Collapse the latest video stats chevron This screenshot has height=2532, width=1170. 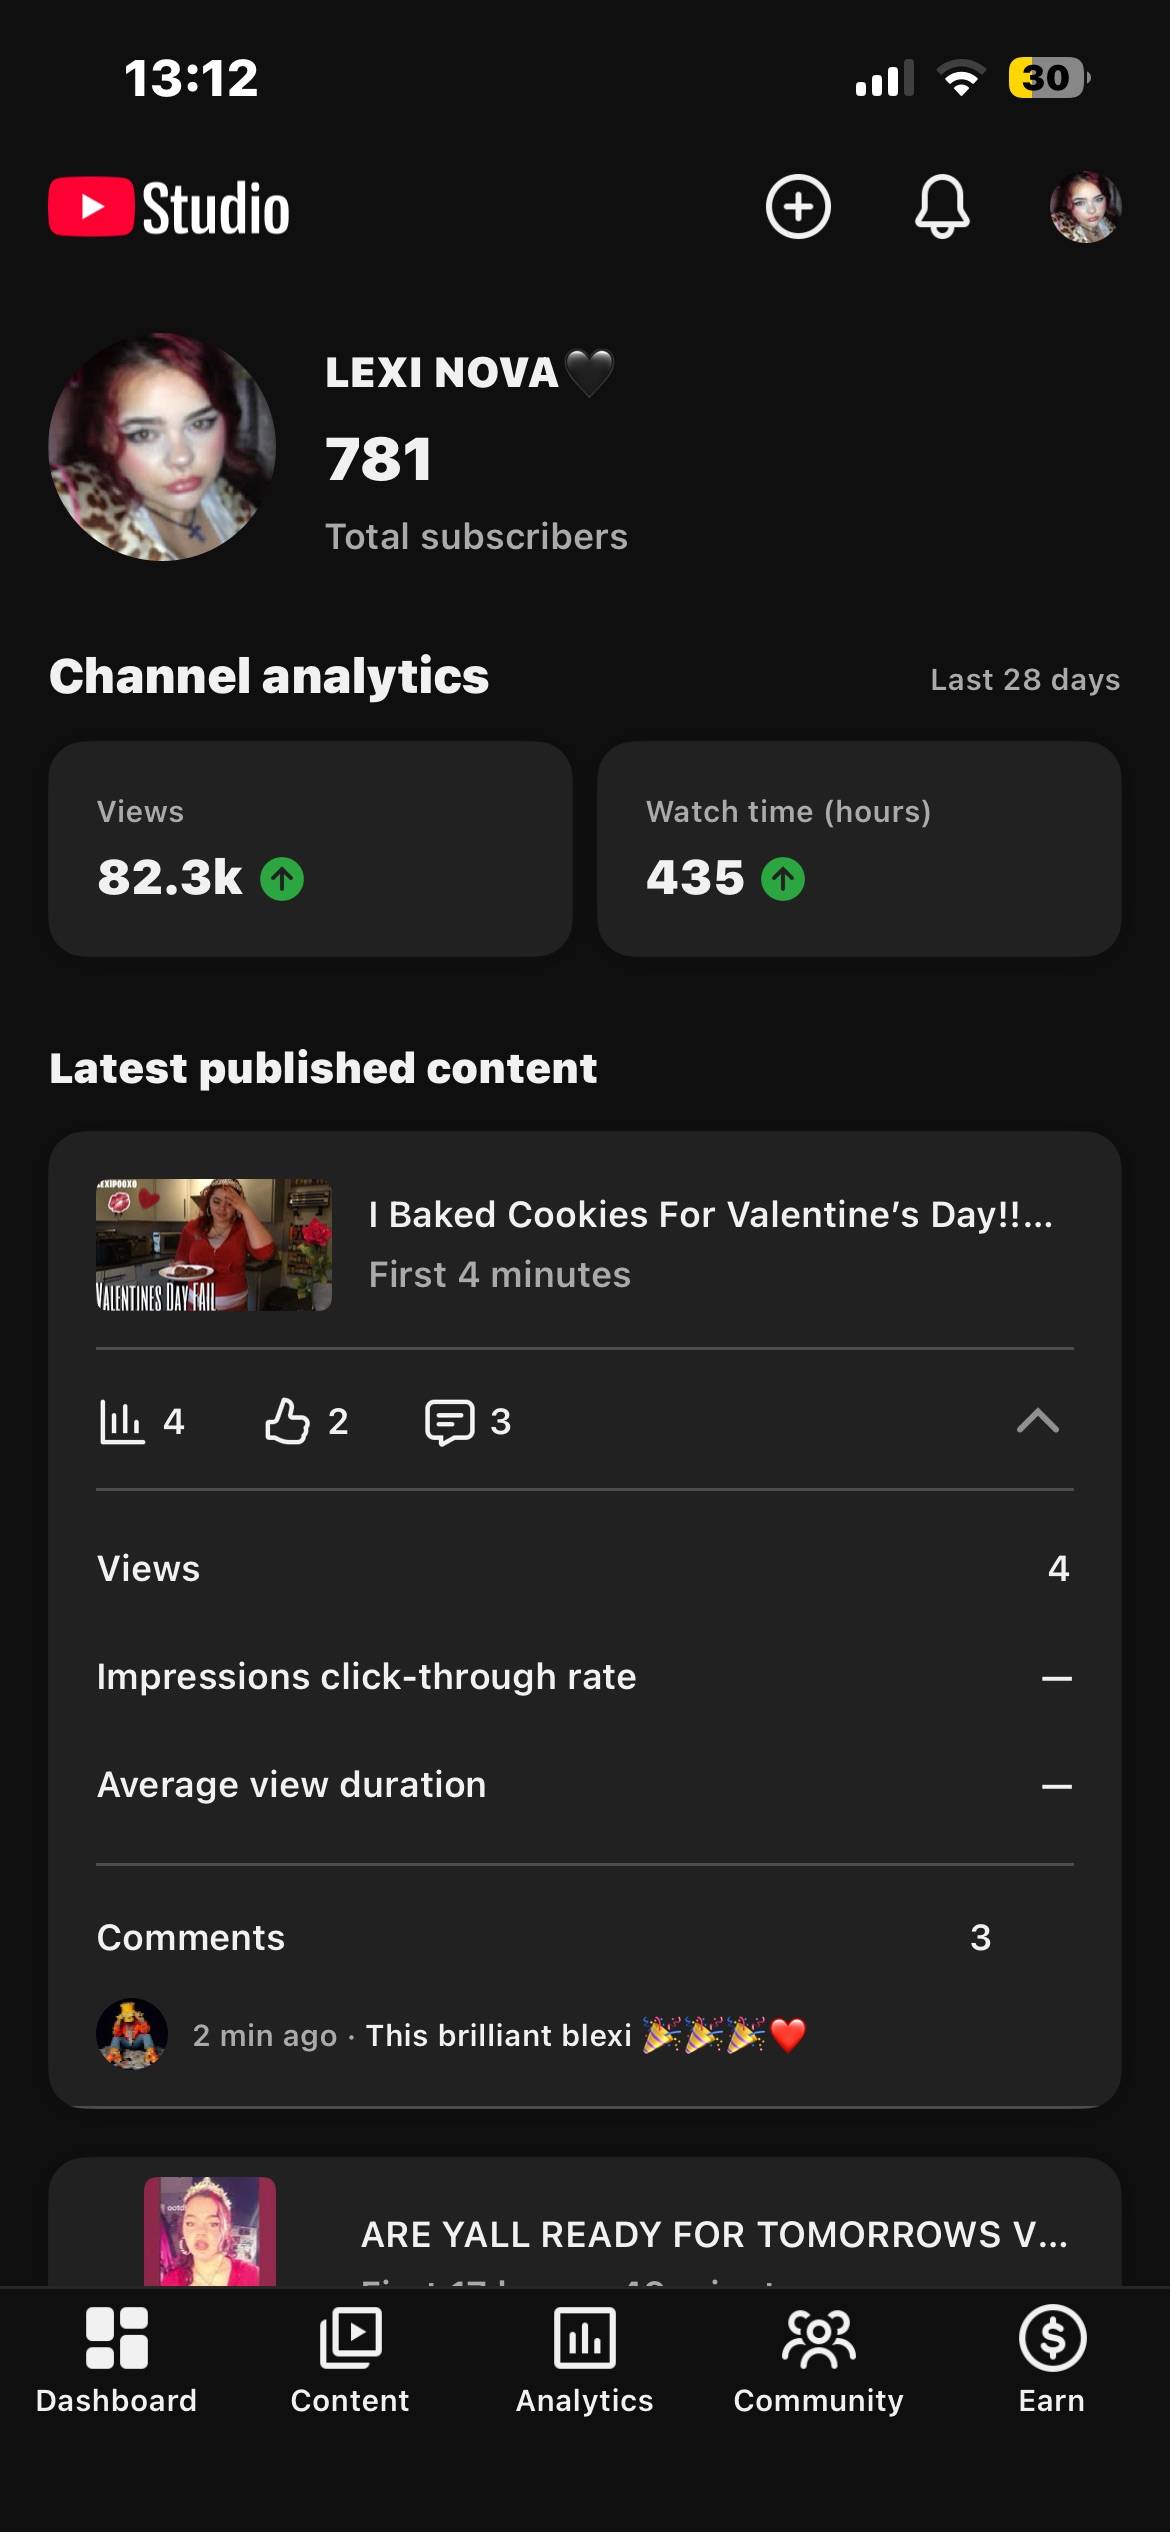[1037, 1420]
